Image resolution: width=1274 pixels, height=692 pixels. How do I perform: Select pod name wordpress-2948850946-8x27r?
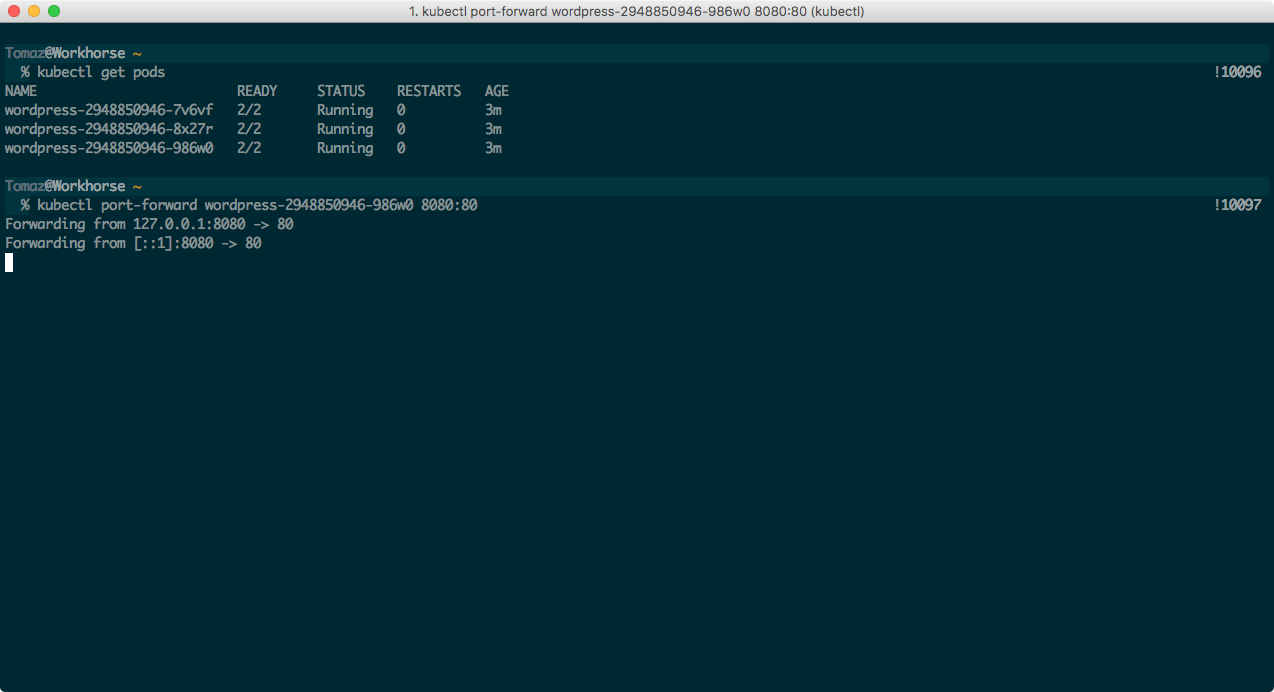point(109,129)
